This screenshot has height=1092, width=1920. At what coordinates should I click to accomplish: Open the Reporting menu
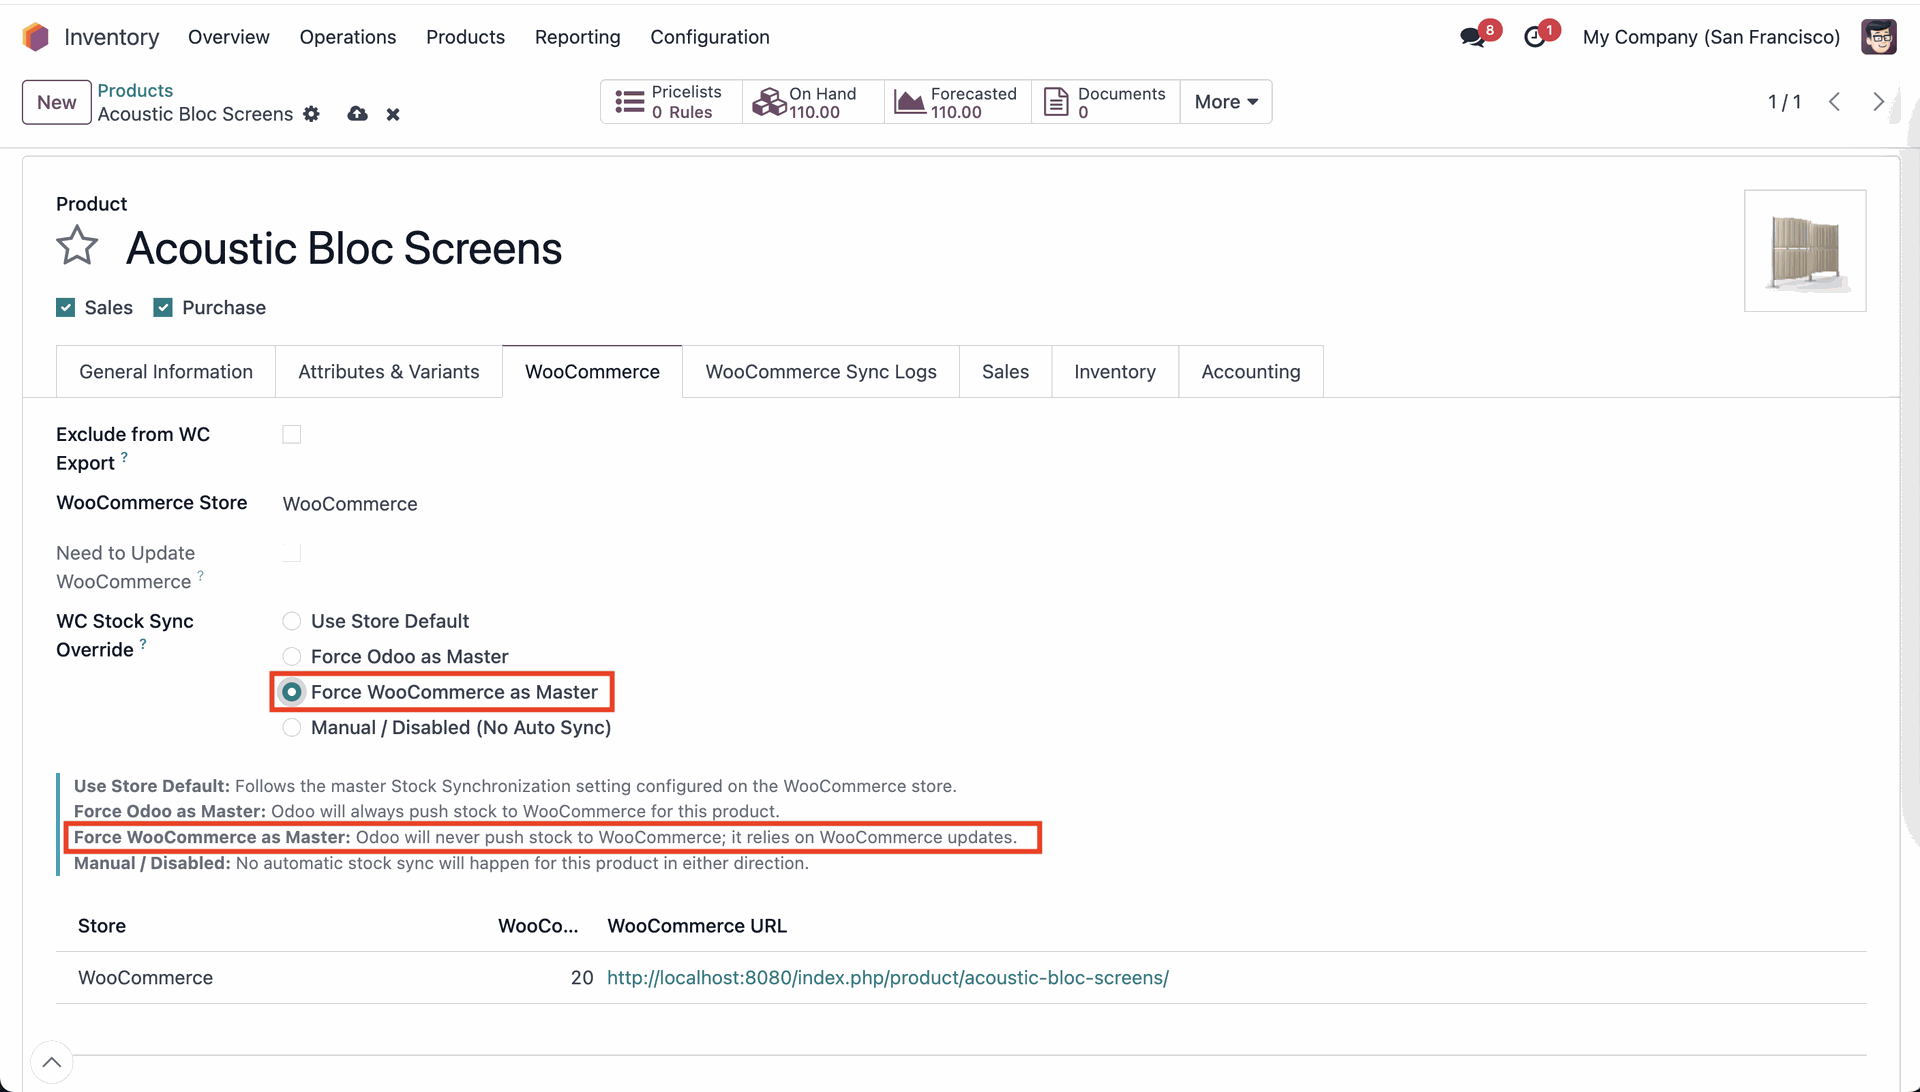pos(577,37)
